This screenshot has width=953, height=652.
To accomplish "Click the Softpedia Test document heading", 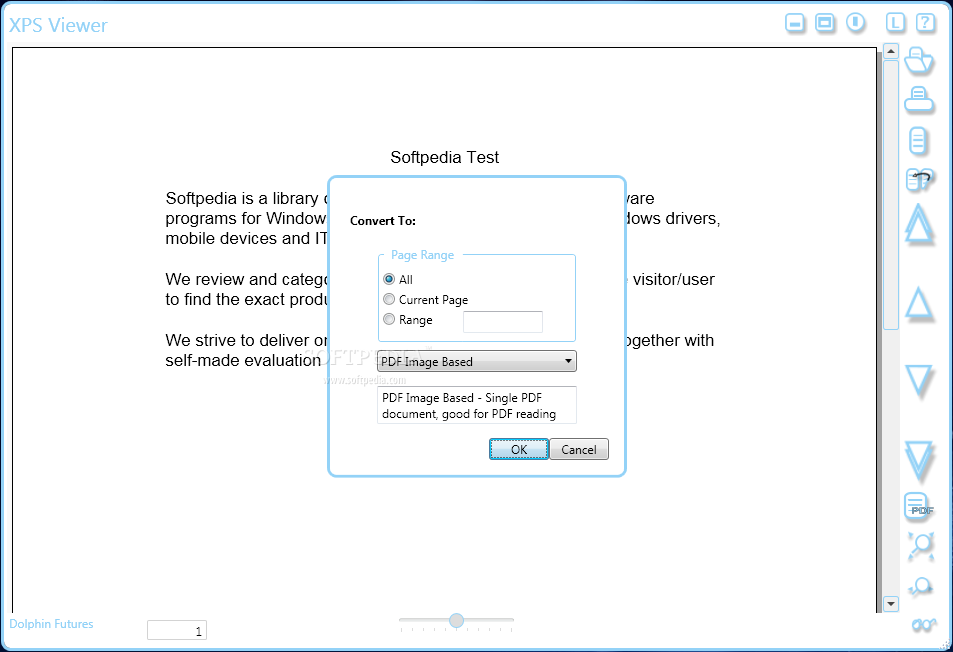I will point(444,157).
